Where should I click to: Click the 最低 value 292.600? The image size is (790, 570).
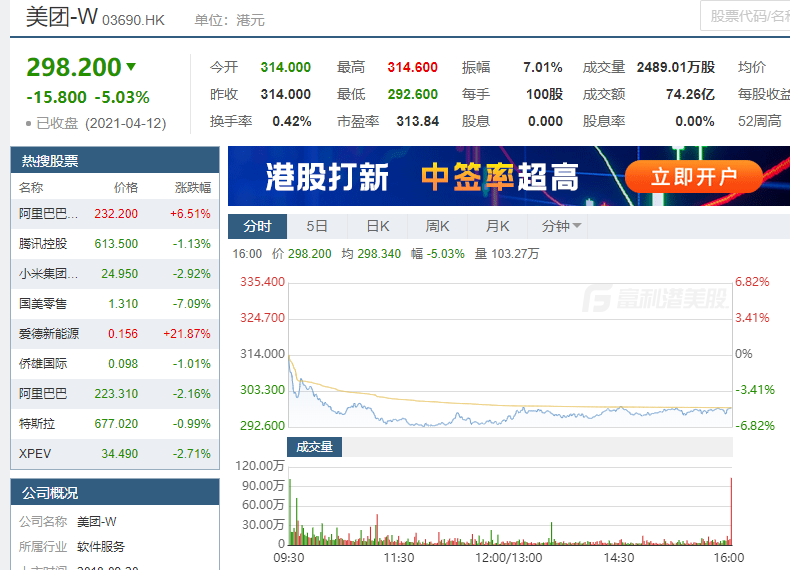[413, 94]
